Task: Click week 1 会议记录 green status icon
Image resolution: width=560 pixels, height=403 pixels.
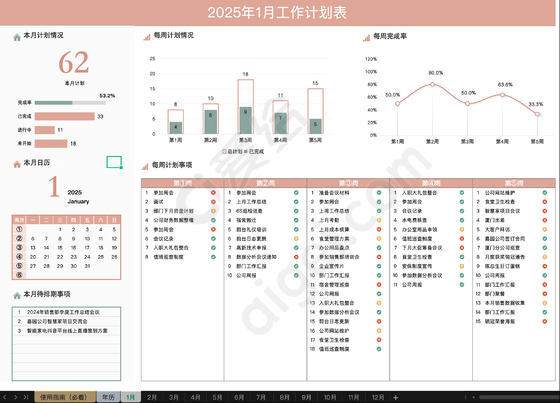Action: click(x=213, y=239)
